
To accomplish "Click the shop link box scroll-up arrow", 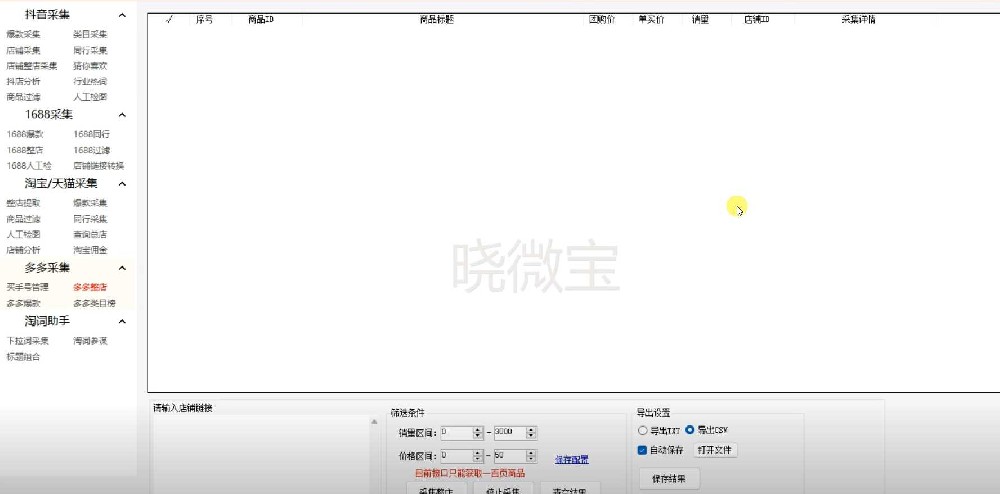I will (374, 421).
